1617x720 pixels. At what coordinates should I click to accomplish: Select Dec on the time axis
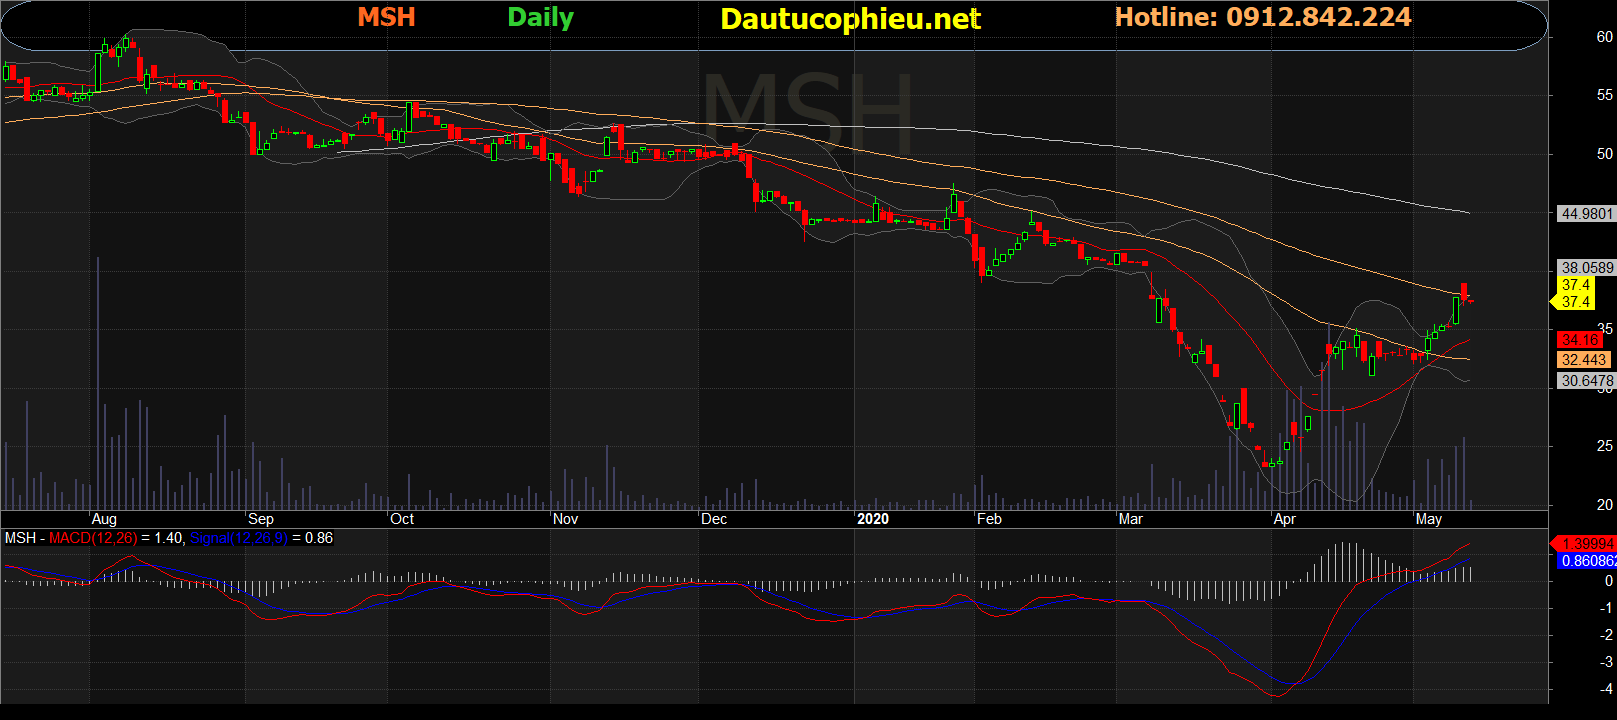tap(713, 519)
